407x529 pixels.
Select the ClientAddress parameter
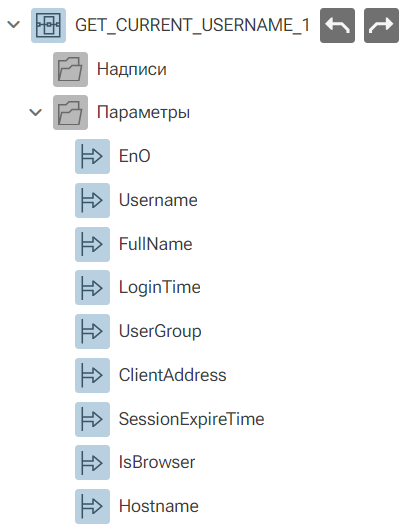coord(172,375)
